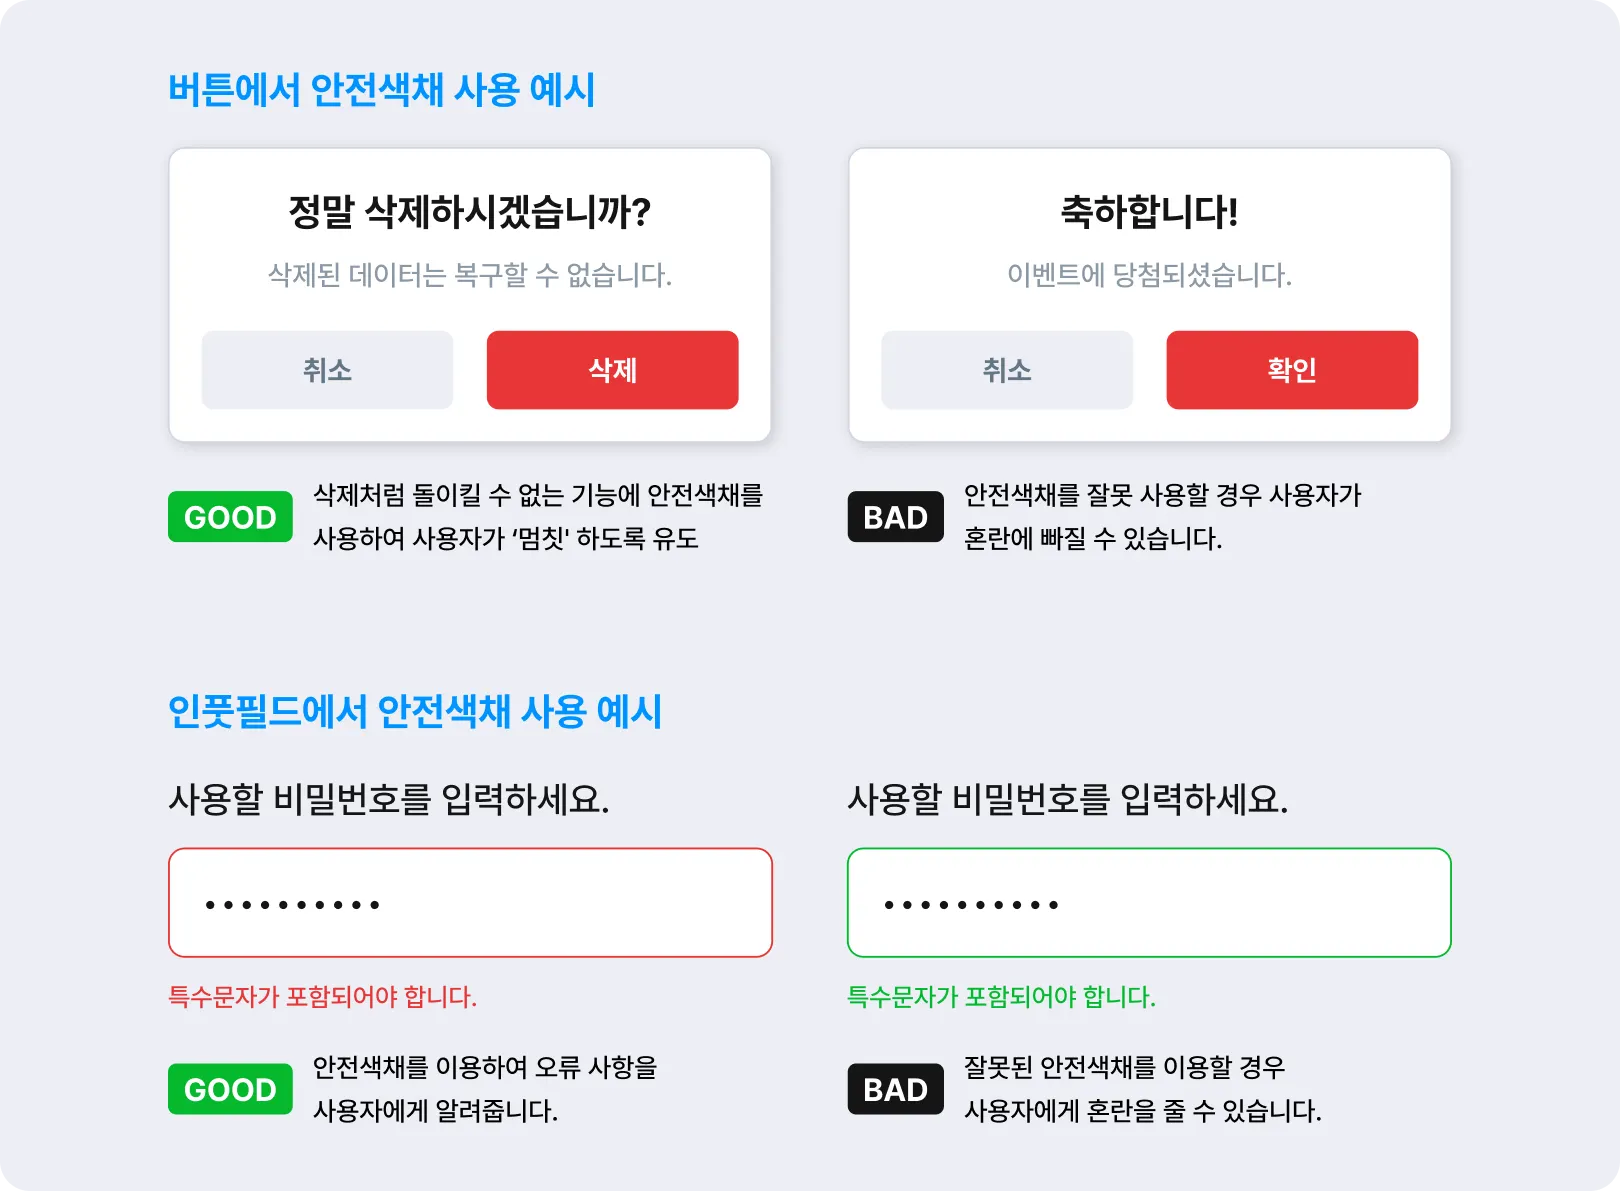Click the heading 버튼에서 안전색채 사용 예시

[x=381, y=90]
